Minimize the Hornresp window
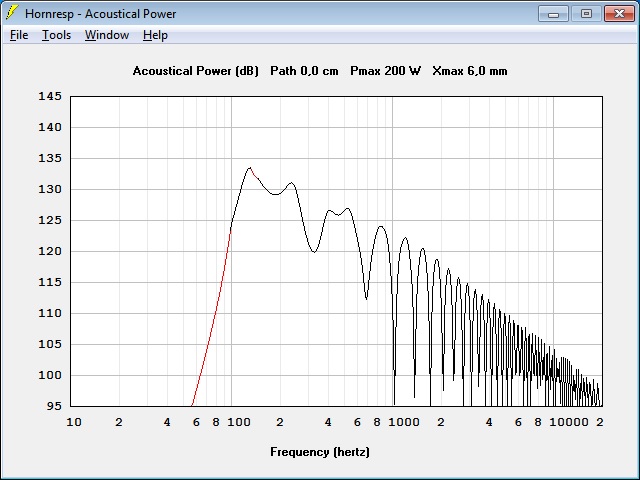Viewport: 640px width, 480px height. click(x=553, y=14)
